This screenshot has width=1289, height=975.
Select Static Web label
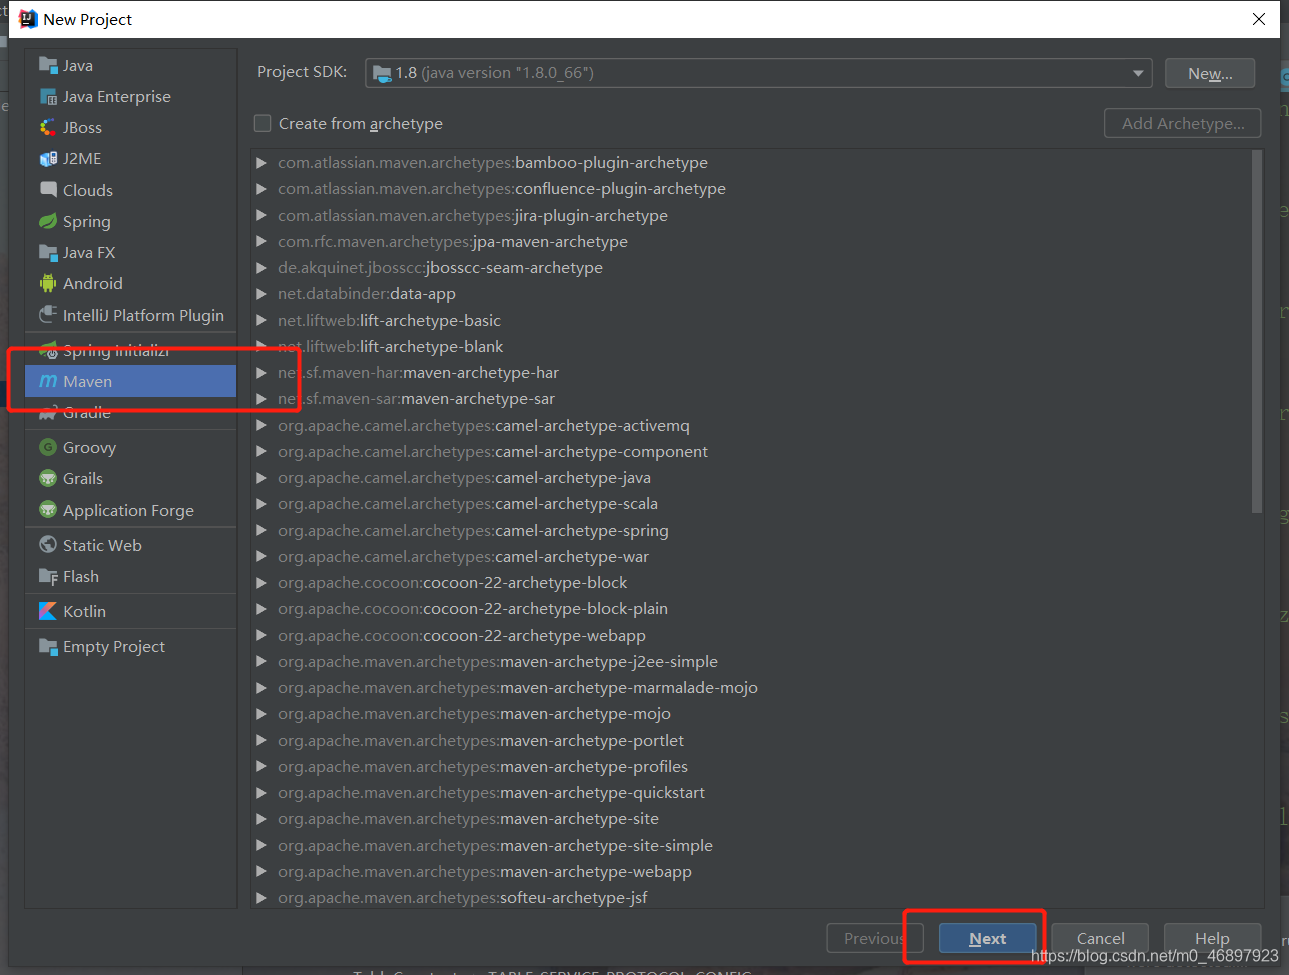[x=102, y=545]
